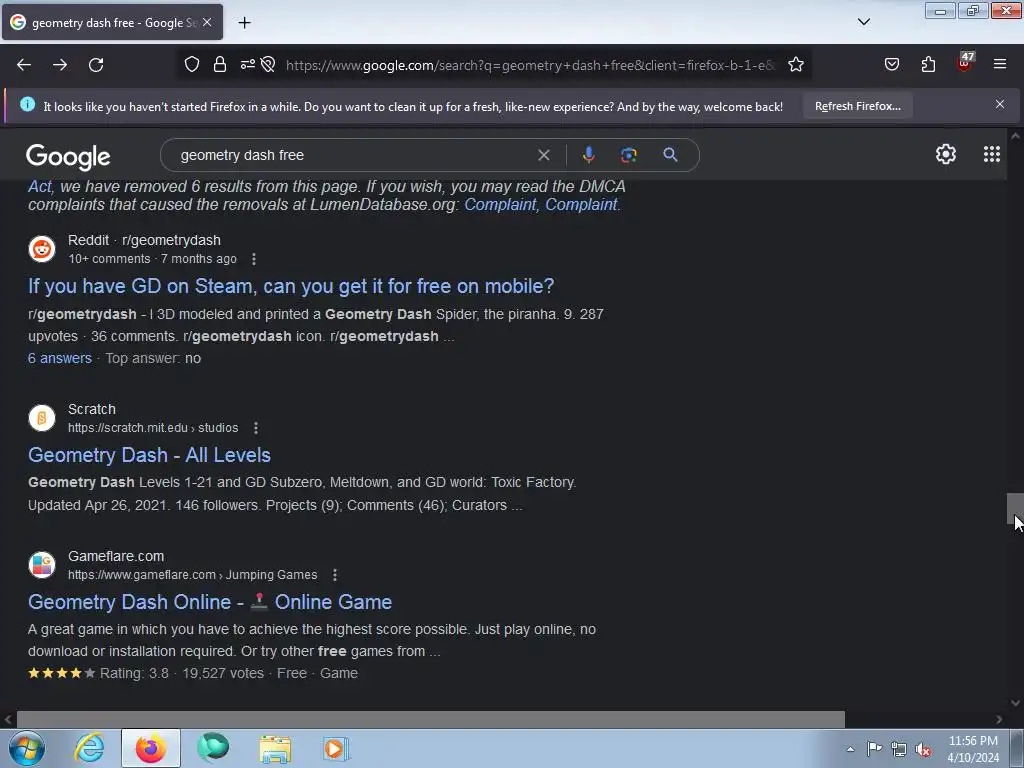The image size is (1024, 768).
Task: Click the vertical scrollbar thumb
Action: point(1015,509)
